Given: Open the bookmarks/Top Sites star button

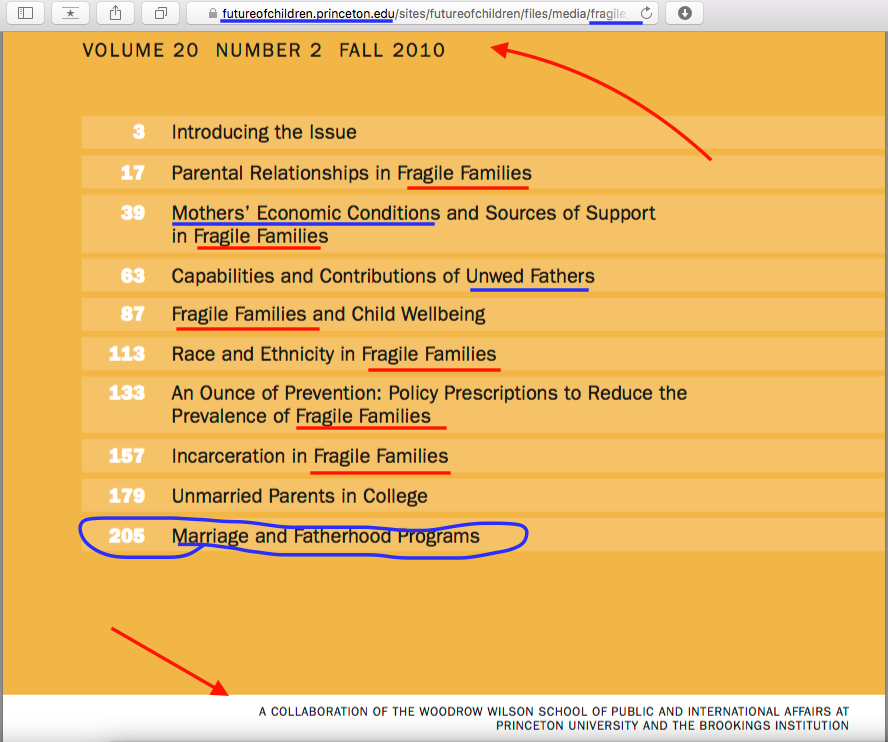Looking at the screenshot, I should point(70,13).
